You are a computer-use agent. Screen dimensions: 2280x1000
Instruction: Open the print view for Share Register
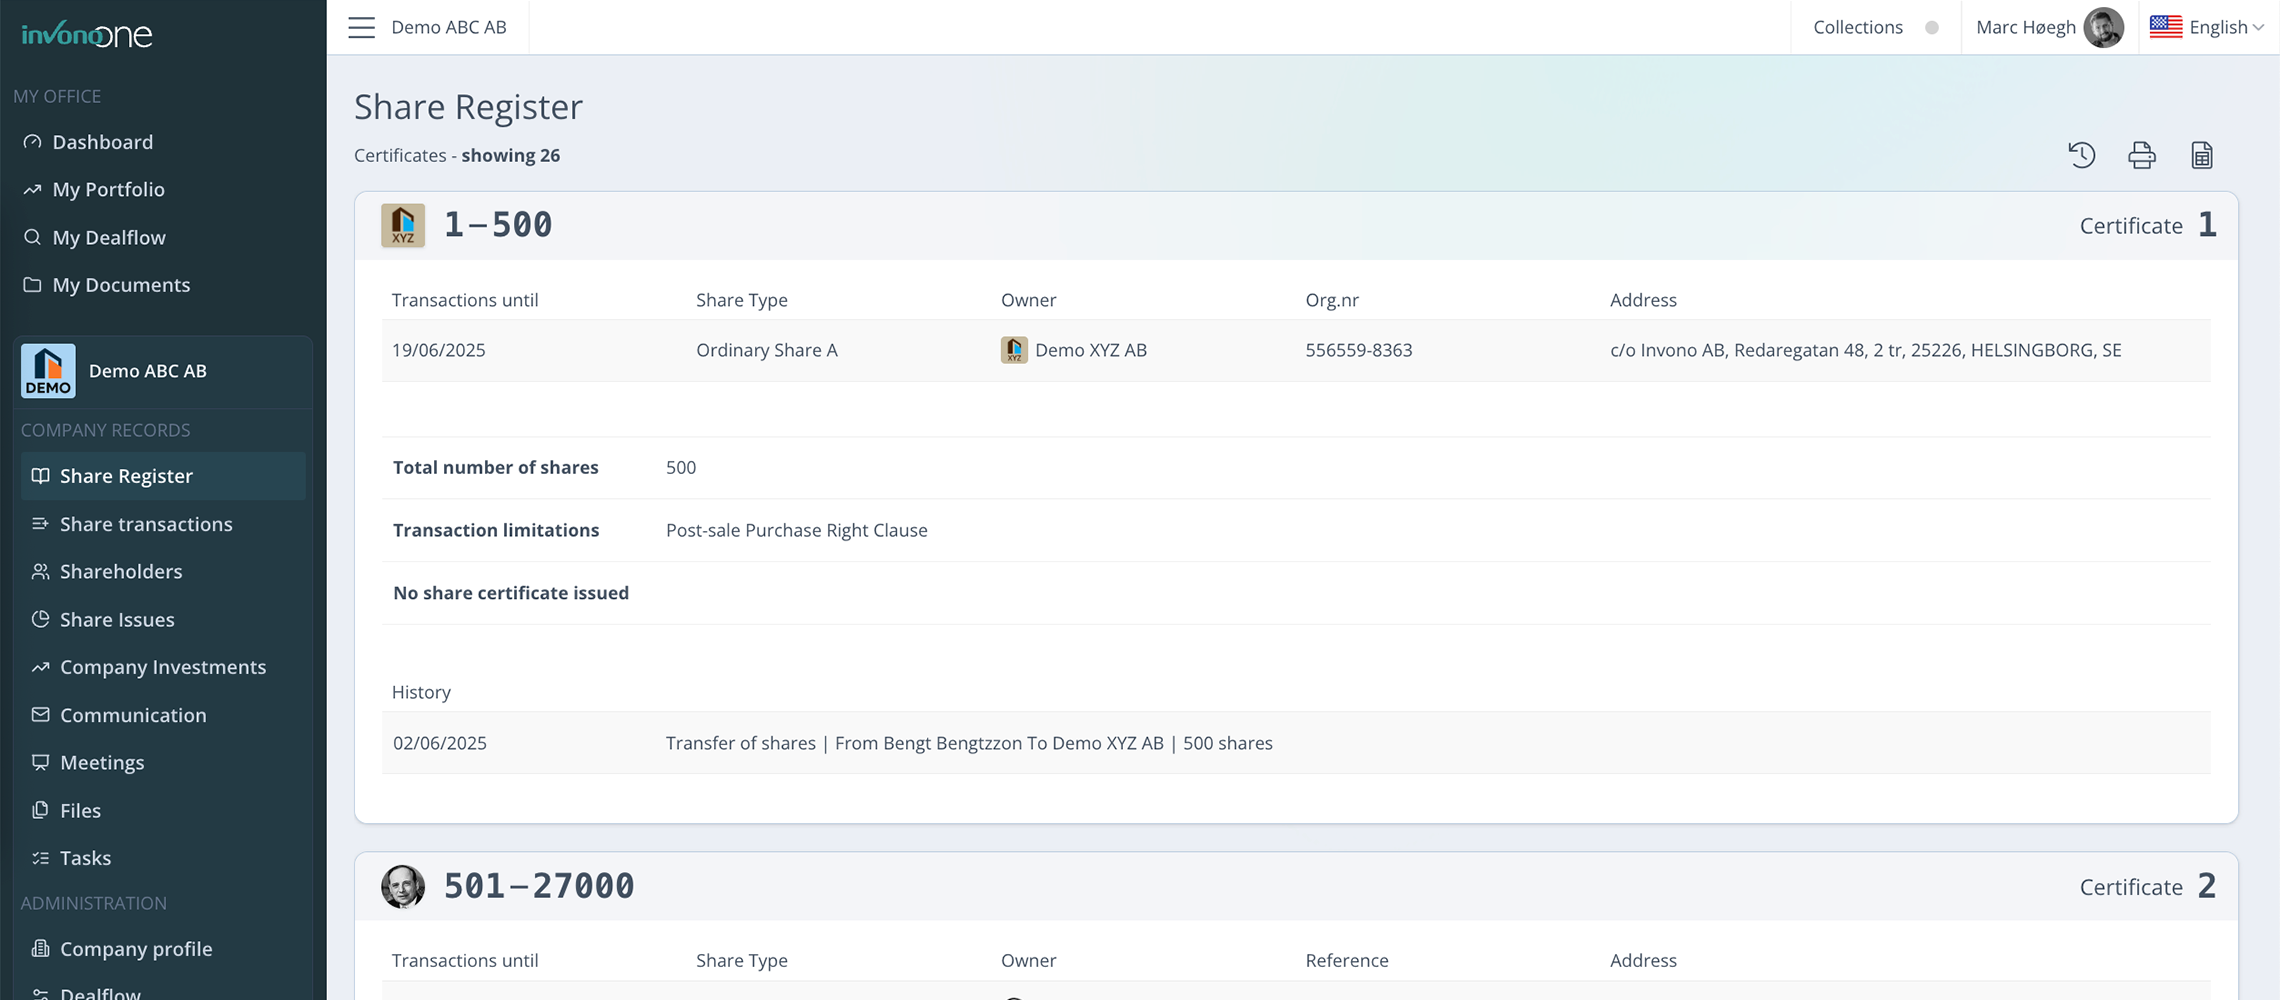click(2142, 155)
